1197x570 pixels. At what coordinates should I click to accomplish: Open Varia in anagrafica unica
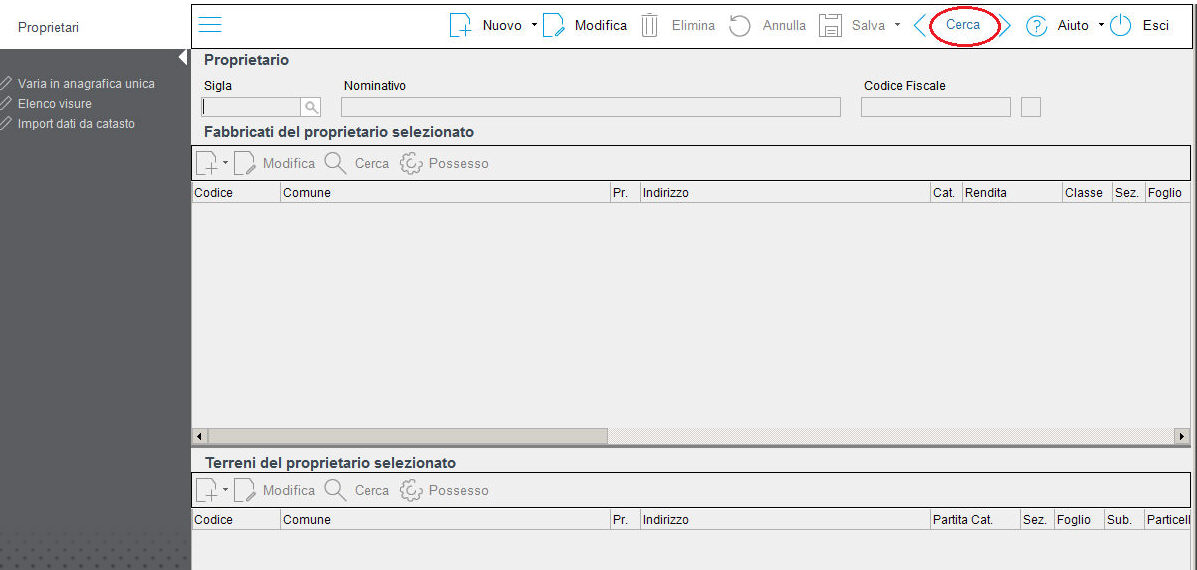click(86, 84)
